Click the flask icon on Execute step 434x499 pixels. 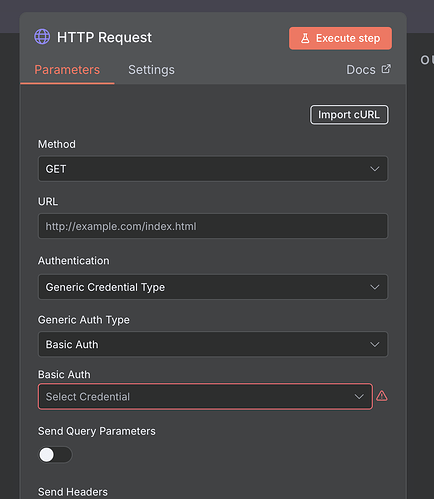(305, 38)
